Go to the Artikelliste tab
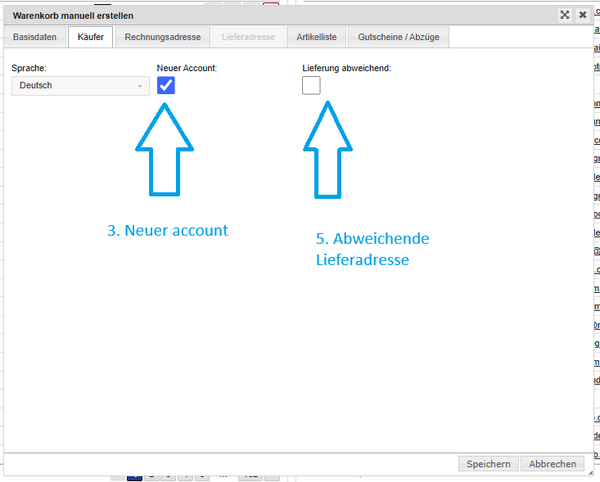The image size is (600, 482). 316,37
